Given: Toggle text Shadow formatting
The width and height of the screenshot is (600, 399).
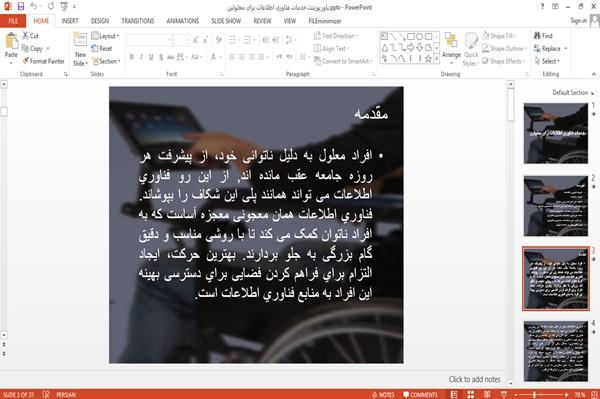Looking at the screenshot, I should (x=161, y=57).
